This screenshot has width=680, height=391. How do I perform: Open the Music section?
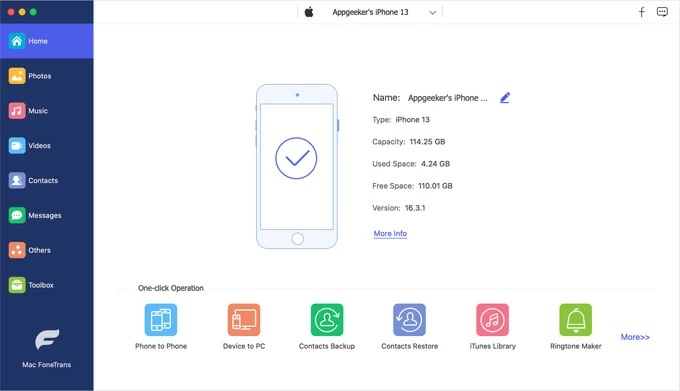47,111
